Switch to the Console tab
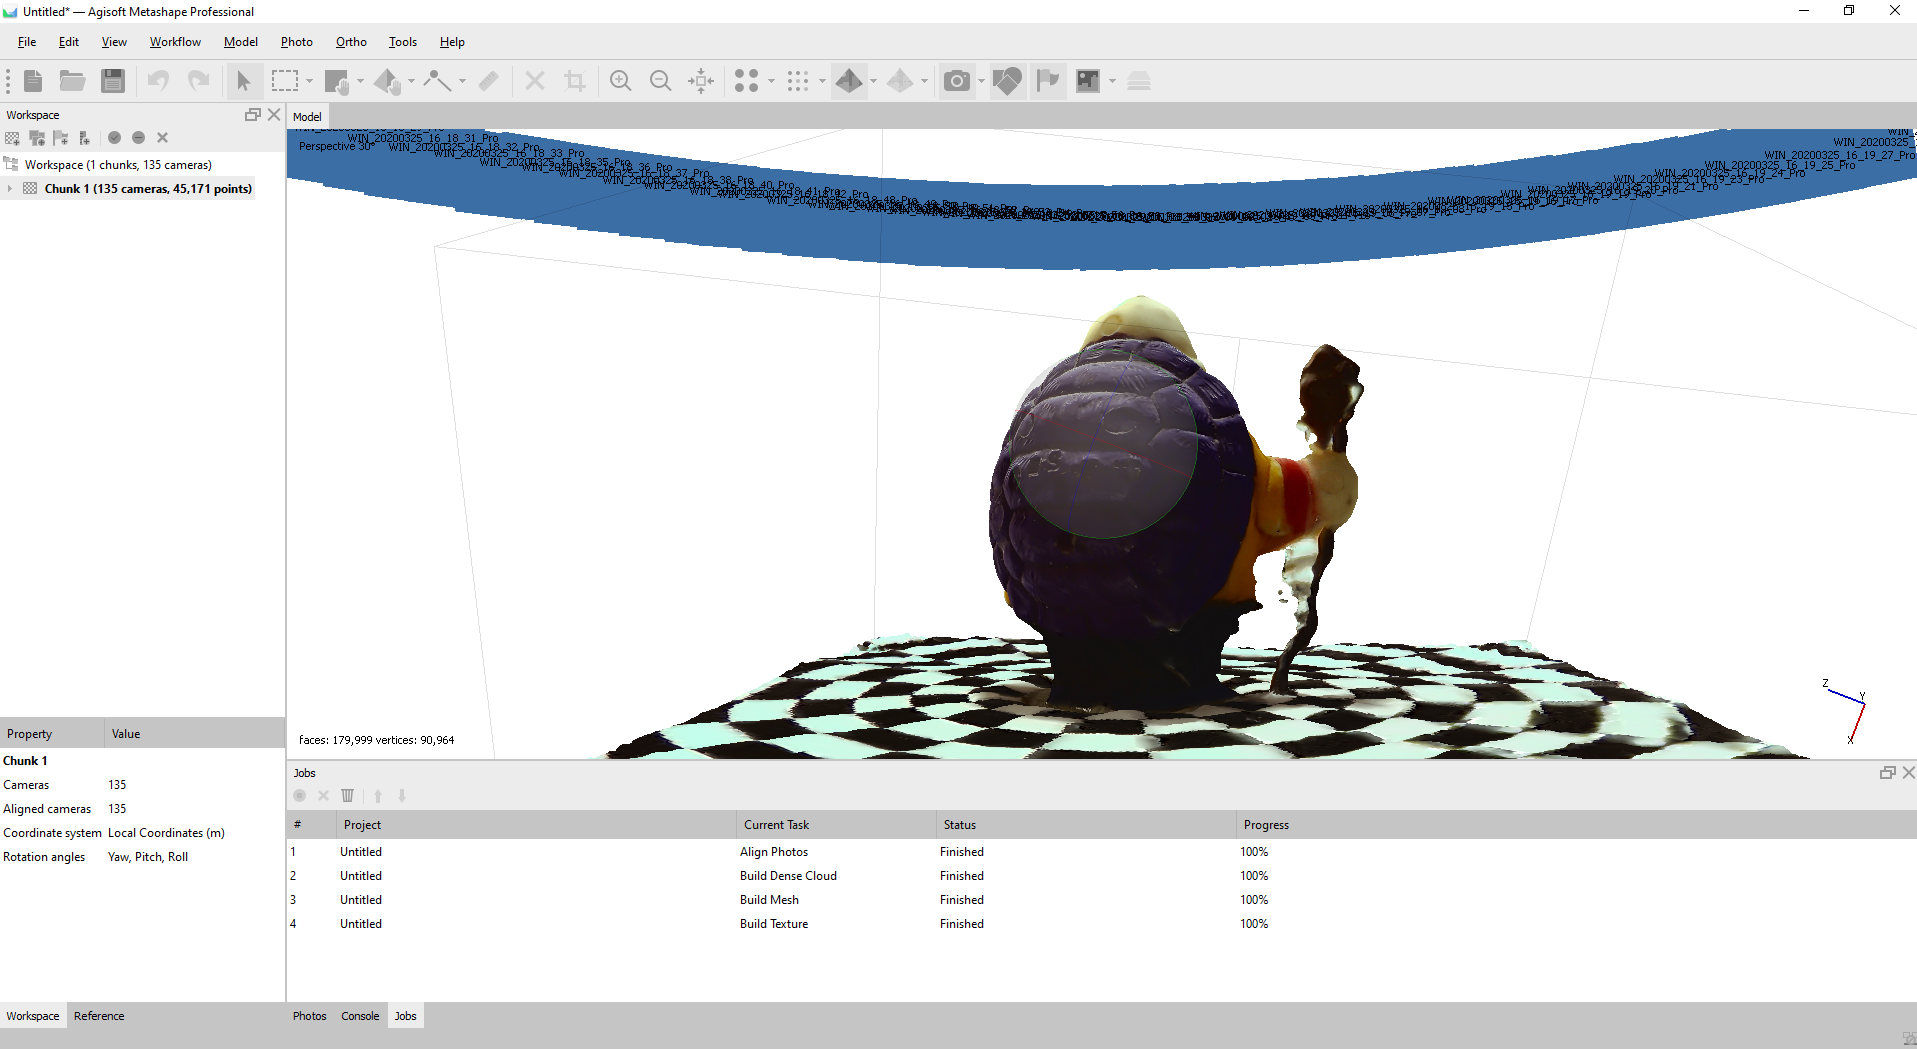 coord(360,1016)
